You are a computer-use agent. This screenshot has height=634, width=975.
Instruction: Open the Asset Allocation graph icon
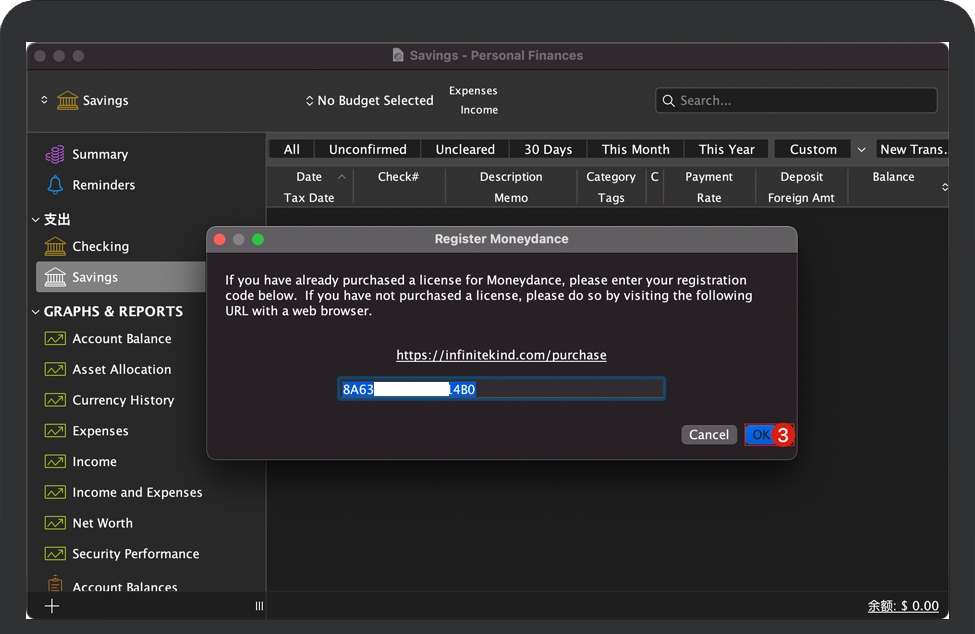[x=55, y=370]
